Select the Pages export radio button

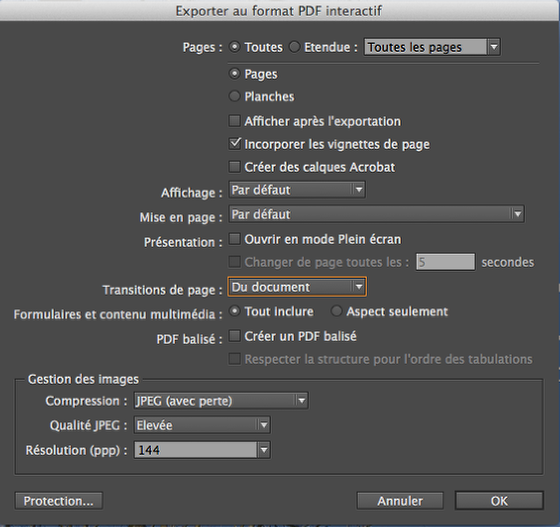coord(234,74)
